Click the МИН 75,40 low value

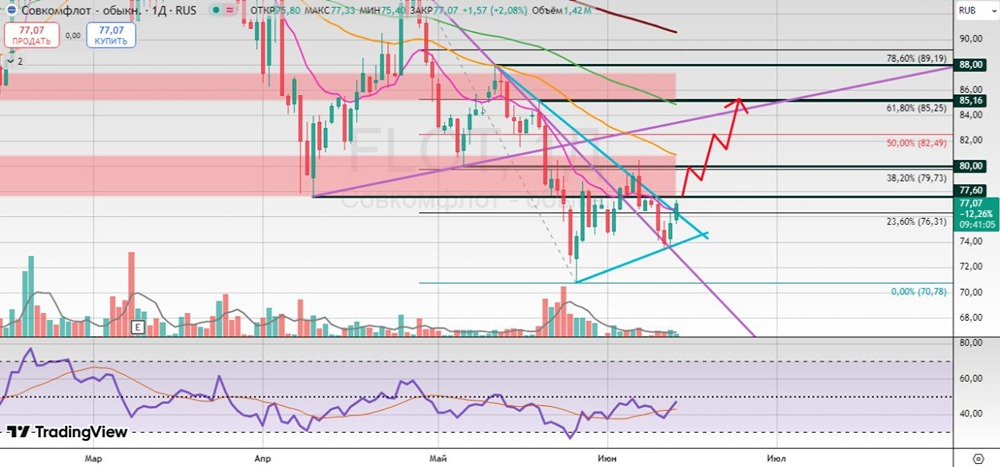coord(382,10)
